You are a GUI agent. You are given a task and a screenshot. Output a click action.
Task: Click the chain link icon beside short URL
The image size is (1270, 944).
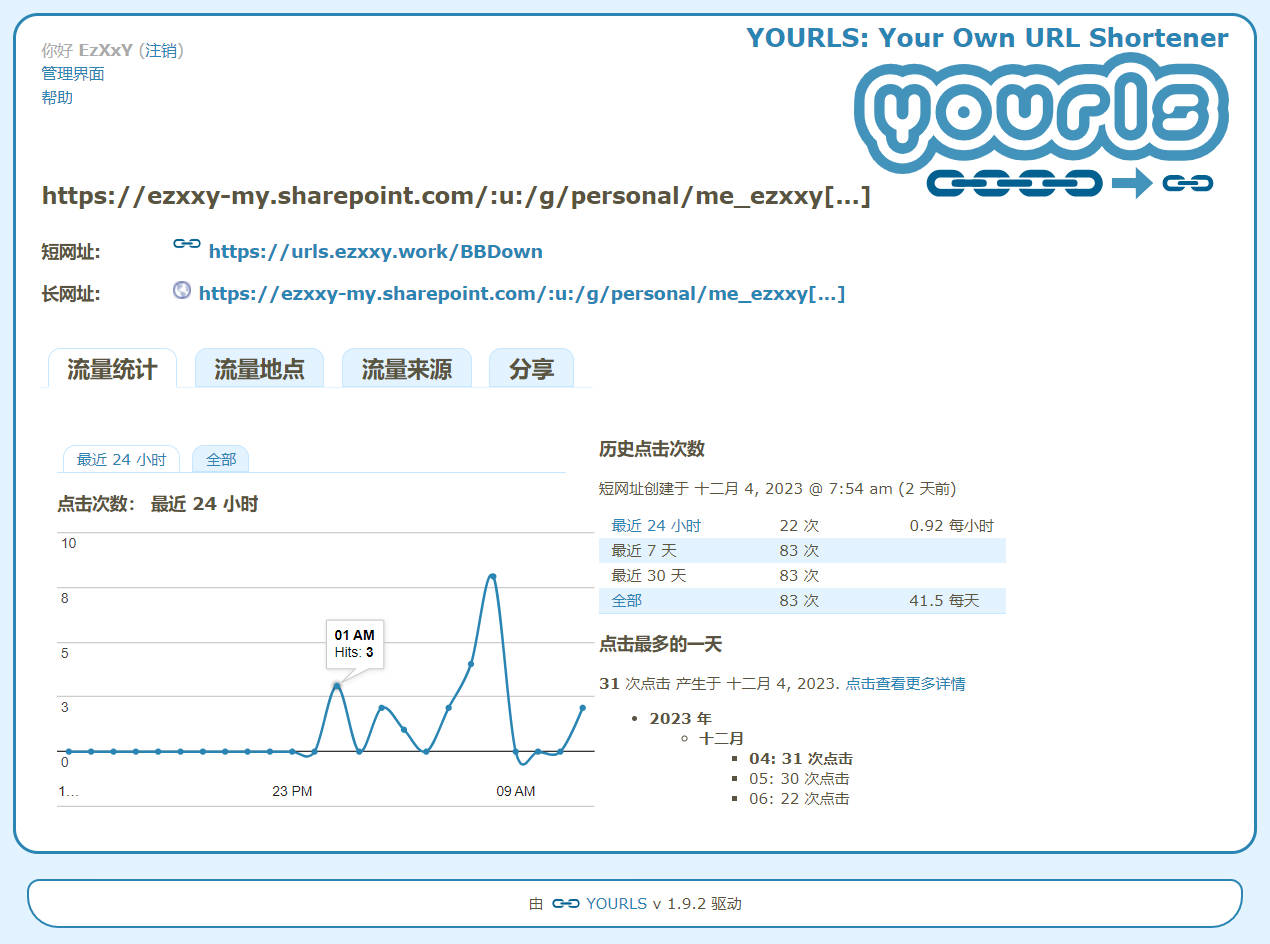[x=187, y=243]
